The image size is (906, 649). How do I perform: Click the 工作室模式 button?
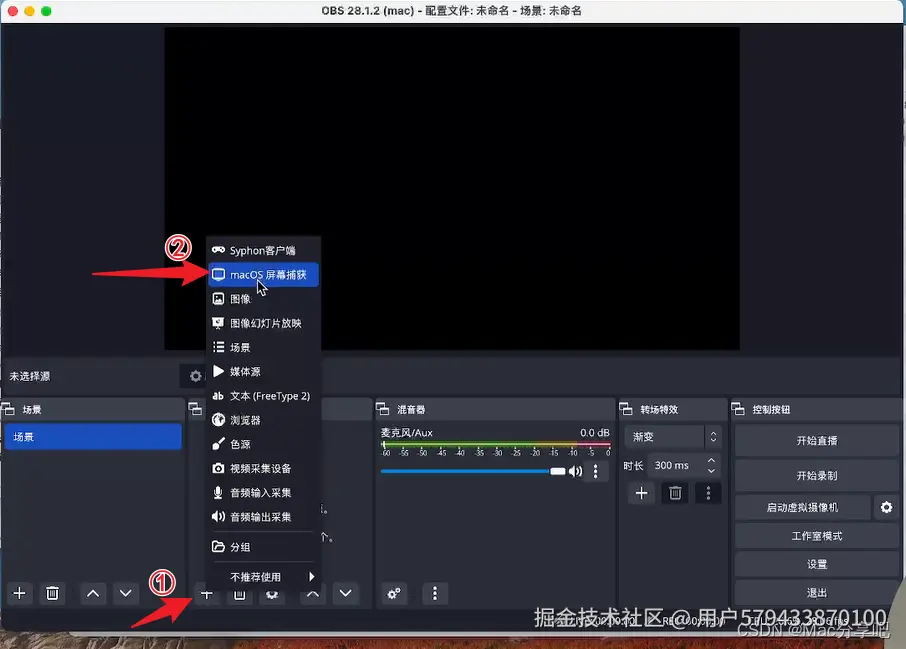[x=815, y=535]
